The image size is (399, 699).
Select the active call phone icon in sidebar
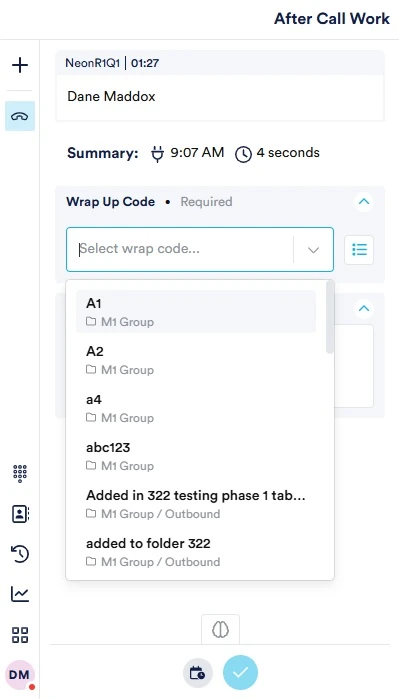20,116
